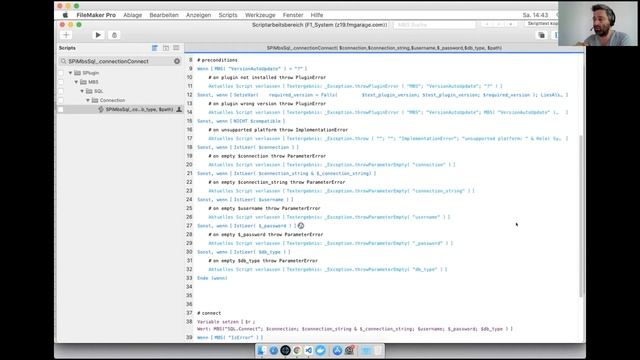640x360 pixels.
Task: Click the plus button to create new script
Action: tap(66, 35)
